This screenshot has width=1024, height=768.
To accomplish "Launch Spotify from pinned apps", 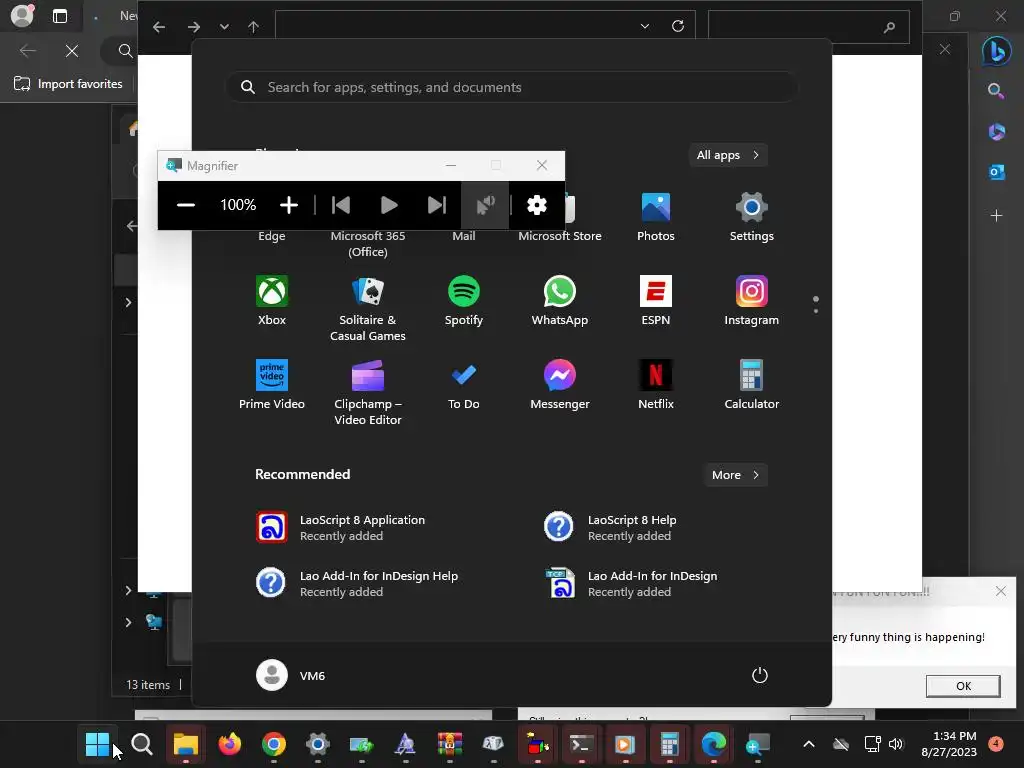I will [464, 301].
